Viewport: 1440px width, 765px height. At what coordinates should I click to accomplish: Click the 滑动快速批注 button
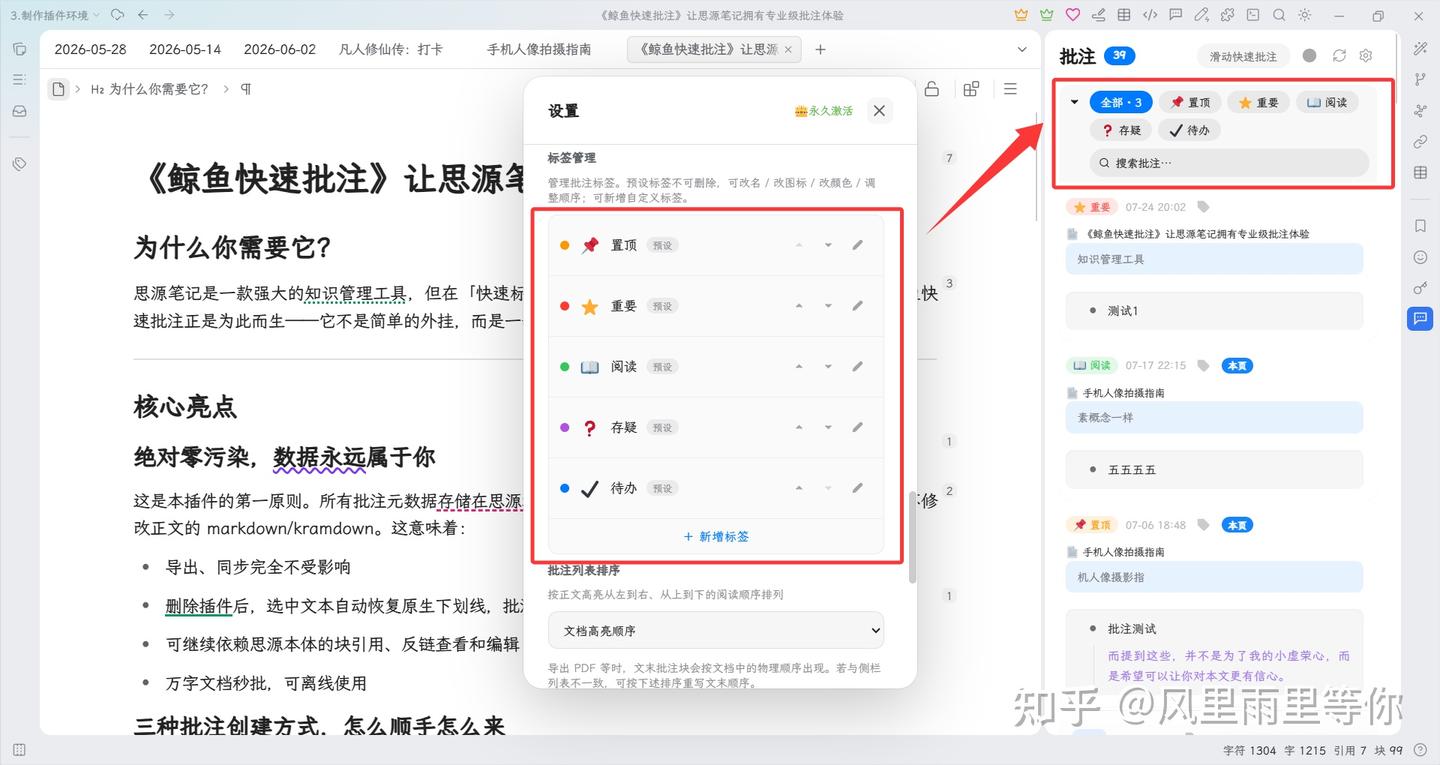pos(1243,57)
